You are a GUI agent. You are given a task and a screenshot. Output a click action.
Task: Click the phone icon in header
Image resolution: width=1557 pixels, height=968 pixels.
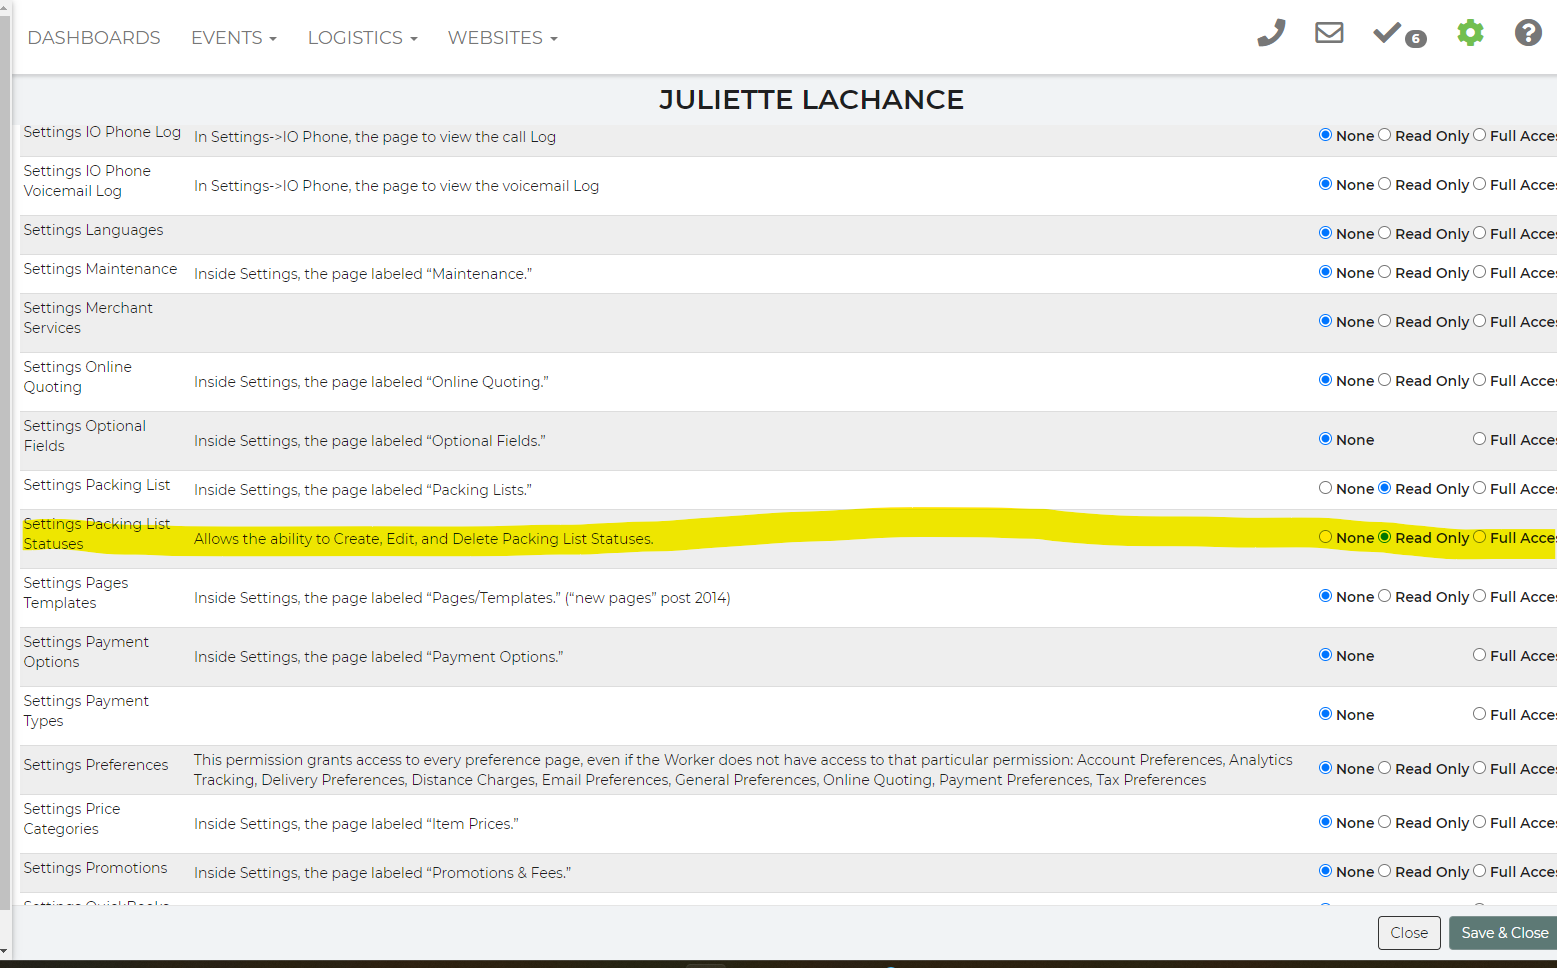tap(1270, 34)
